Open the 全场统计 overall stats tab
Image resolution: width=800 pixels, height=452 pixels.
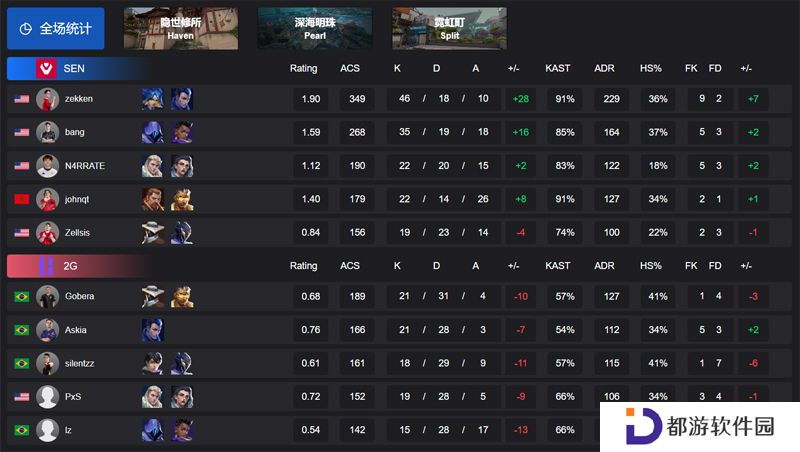[56, 29]
